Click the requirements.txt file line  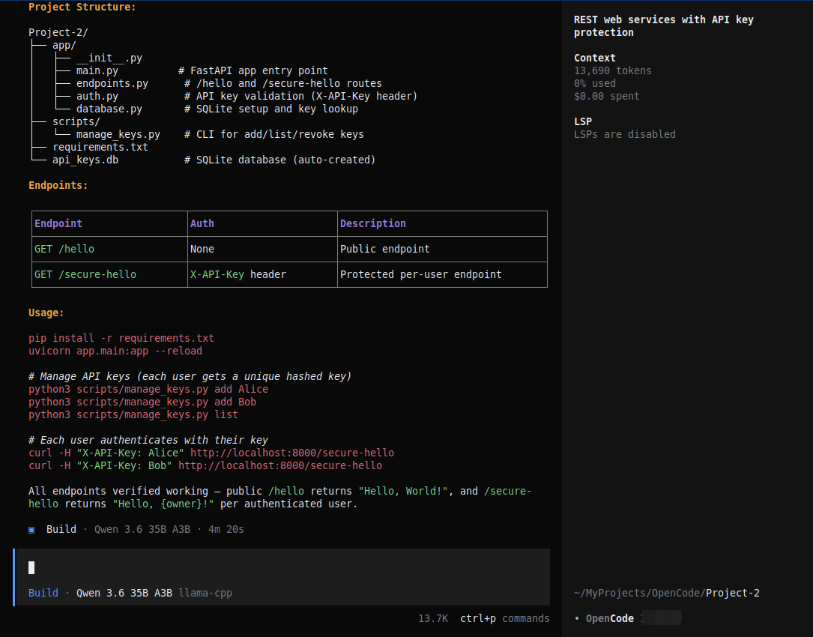pyautogui.click(x=100, y=147)
